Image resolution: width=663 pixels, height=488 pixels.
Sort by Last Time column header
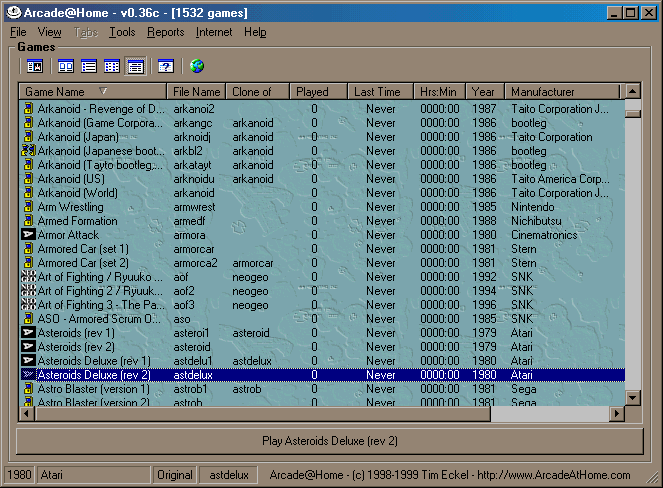(380, 91)
